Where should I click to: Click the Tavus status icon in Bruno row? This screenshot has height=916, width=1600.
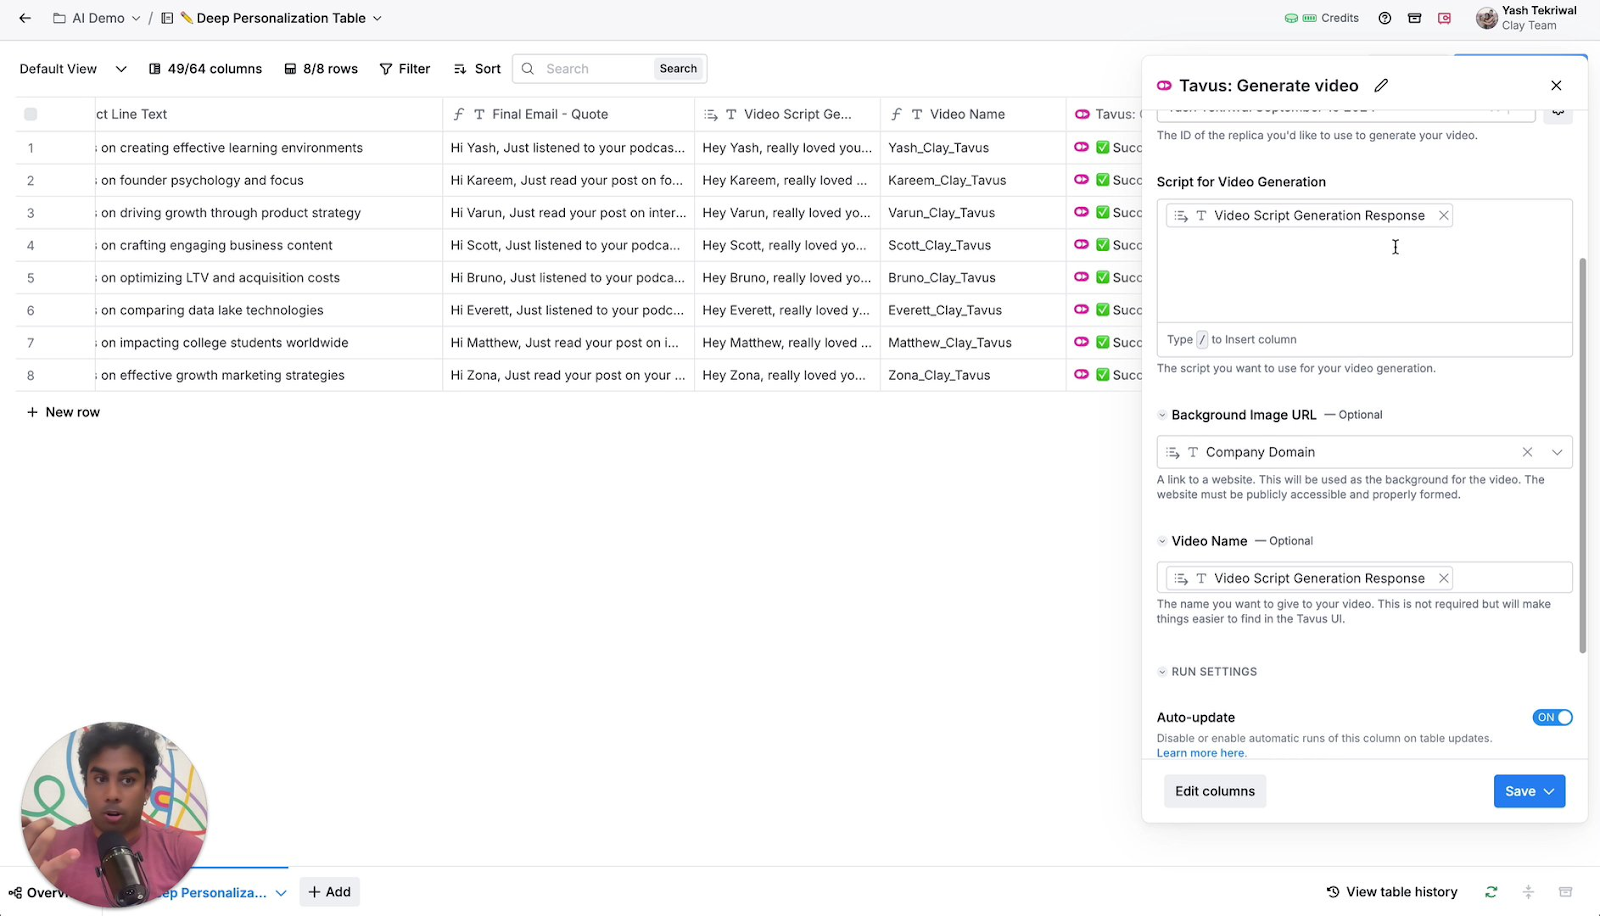pos(1081,277)
